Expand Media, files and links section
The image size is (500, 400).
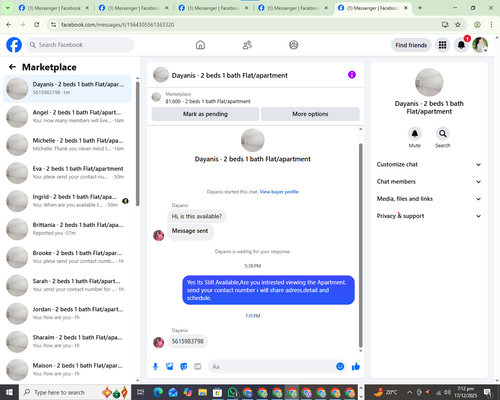(429, 199)
